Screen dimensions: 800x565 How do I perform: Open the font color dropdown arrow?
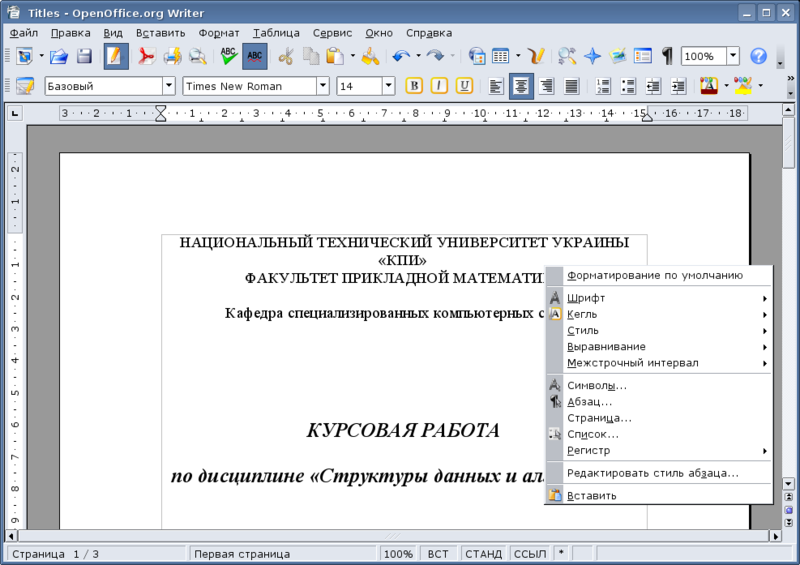click(x=727, y=86)
